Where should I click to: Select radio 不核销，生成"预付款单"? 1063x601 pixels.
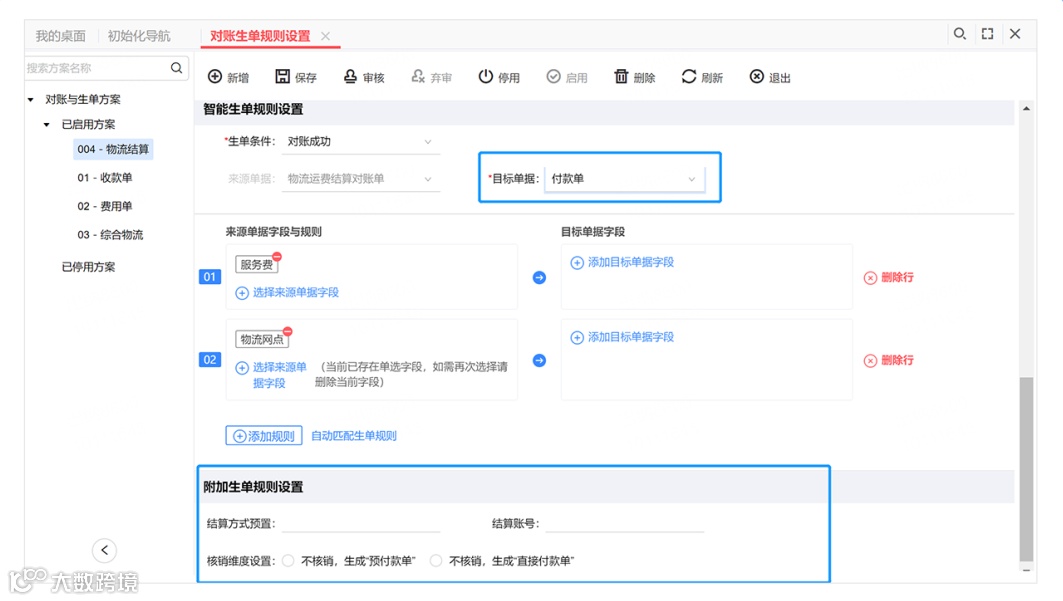(x=288, y=561)
